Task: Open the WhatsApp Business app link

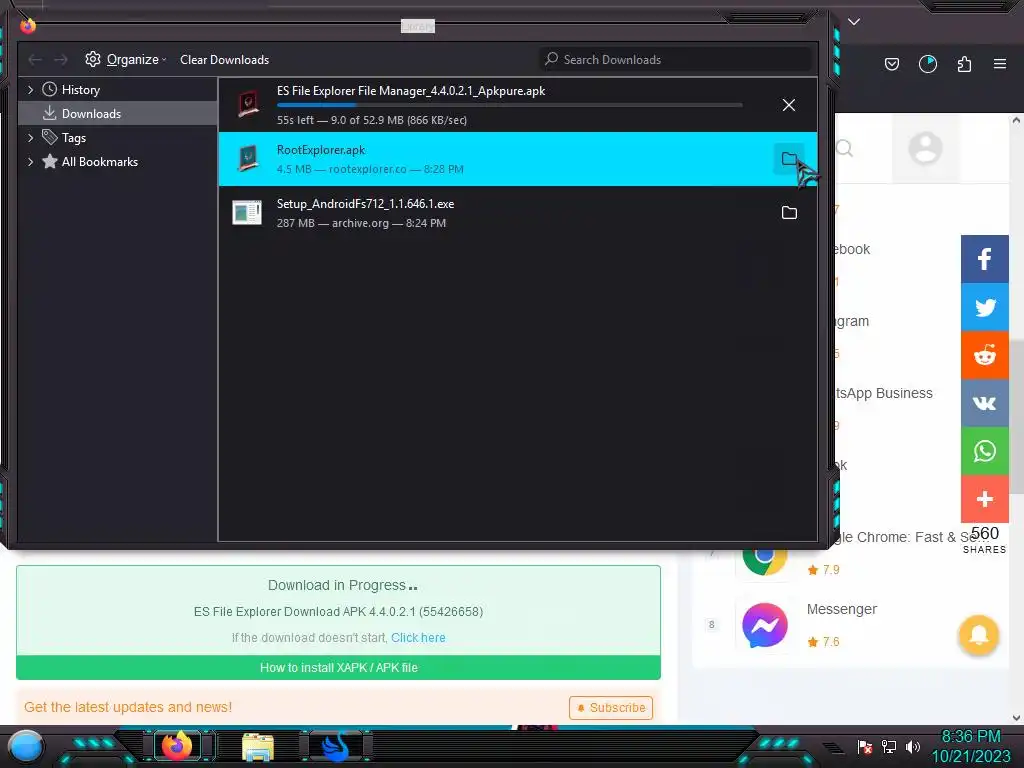Action: tap(884, 393)
